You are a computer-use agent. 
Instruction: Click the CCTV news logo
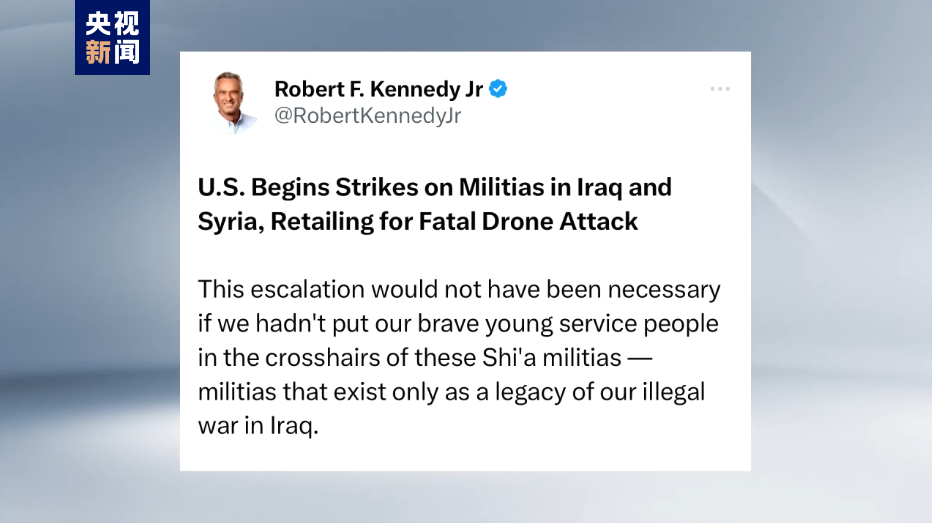click(112, 38)
